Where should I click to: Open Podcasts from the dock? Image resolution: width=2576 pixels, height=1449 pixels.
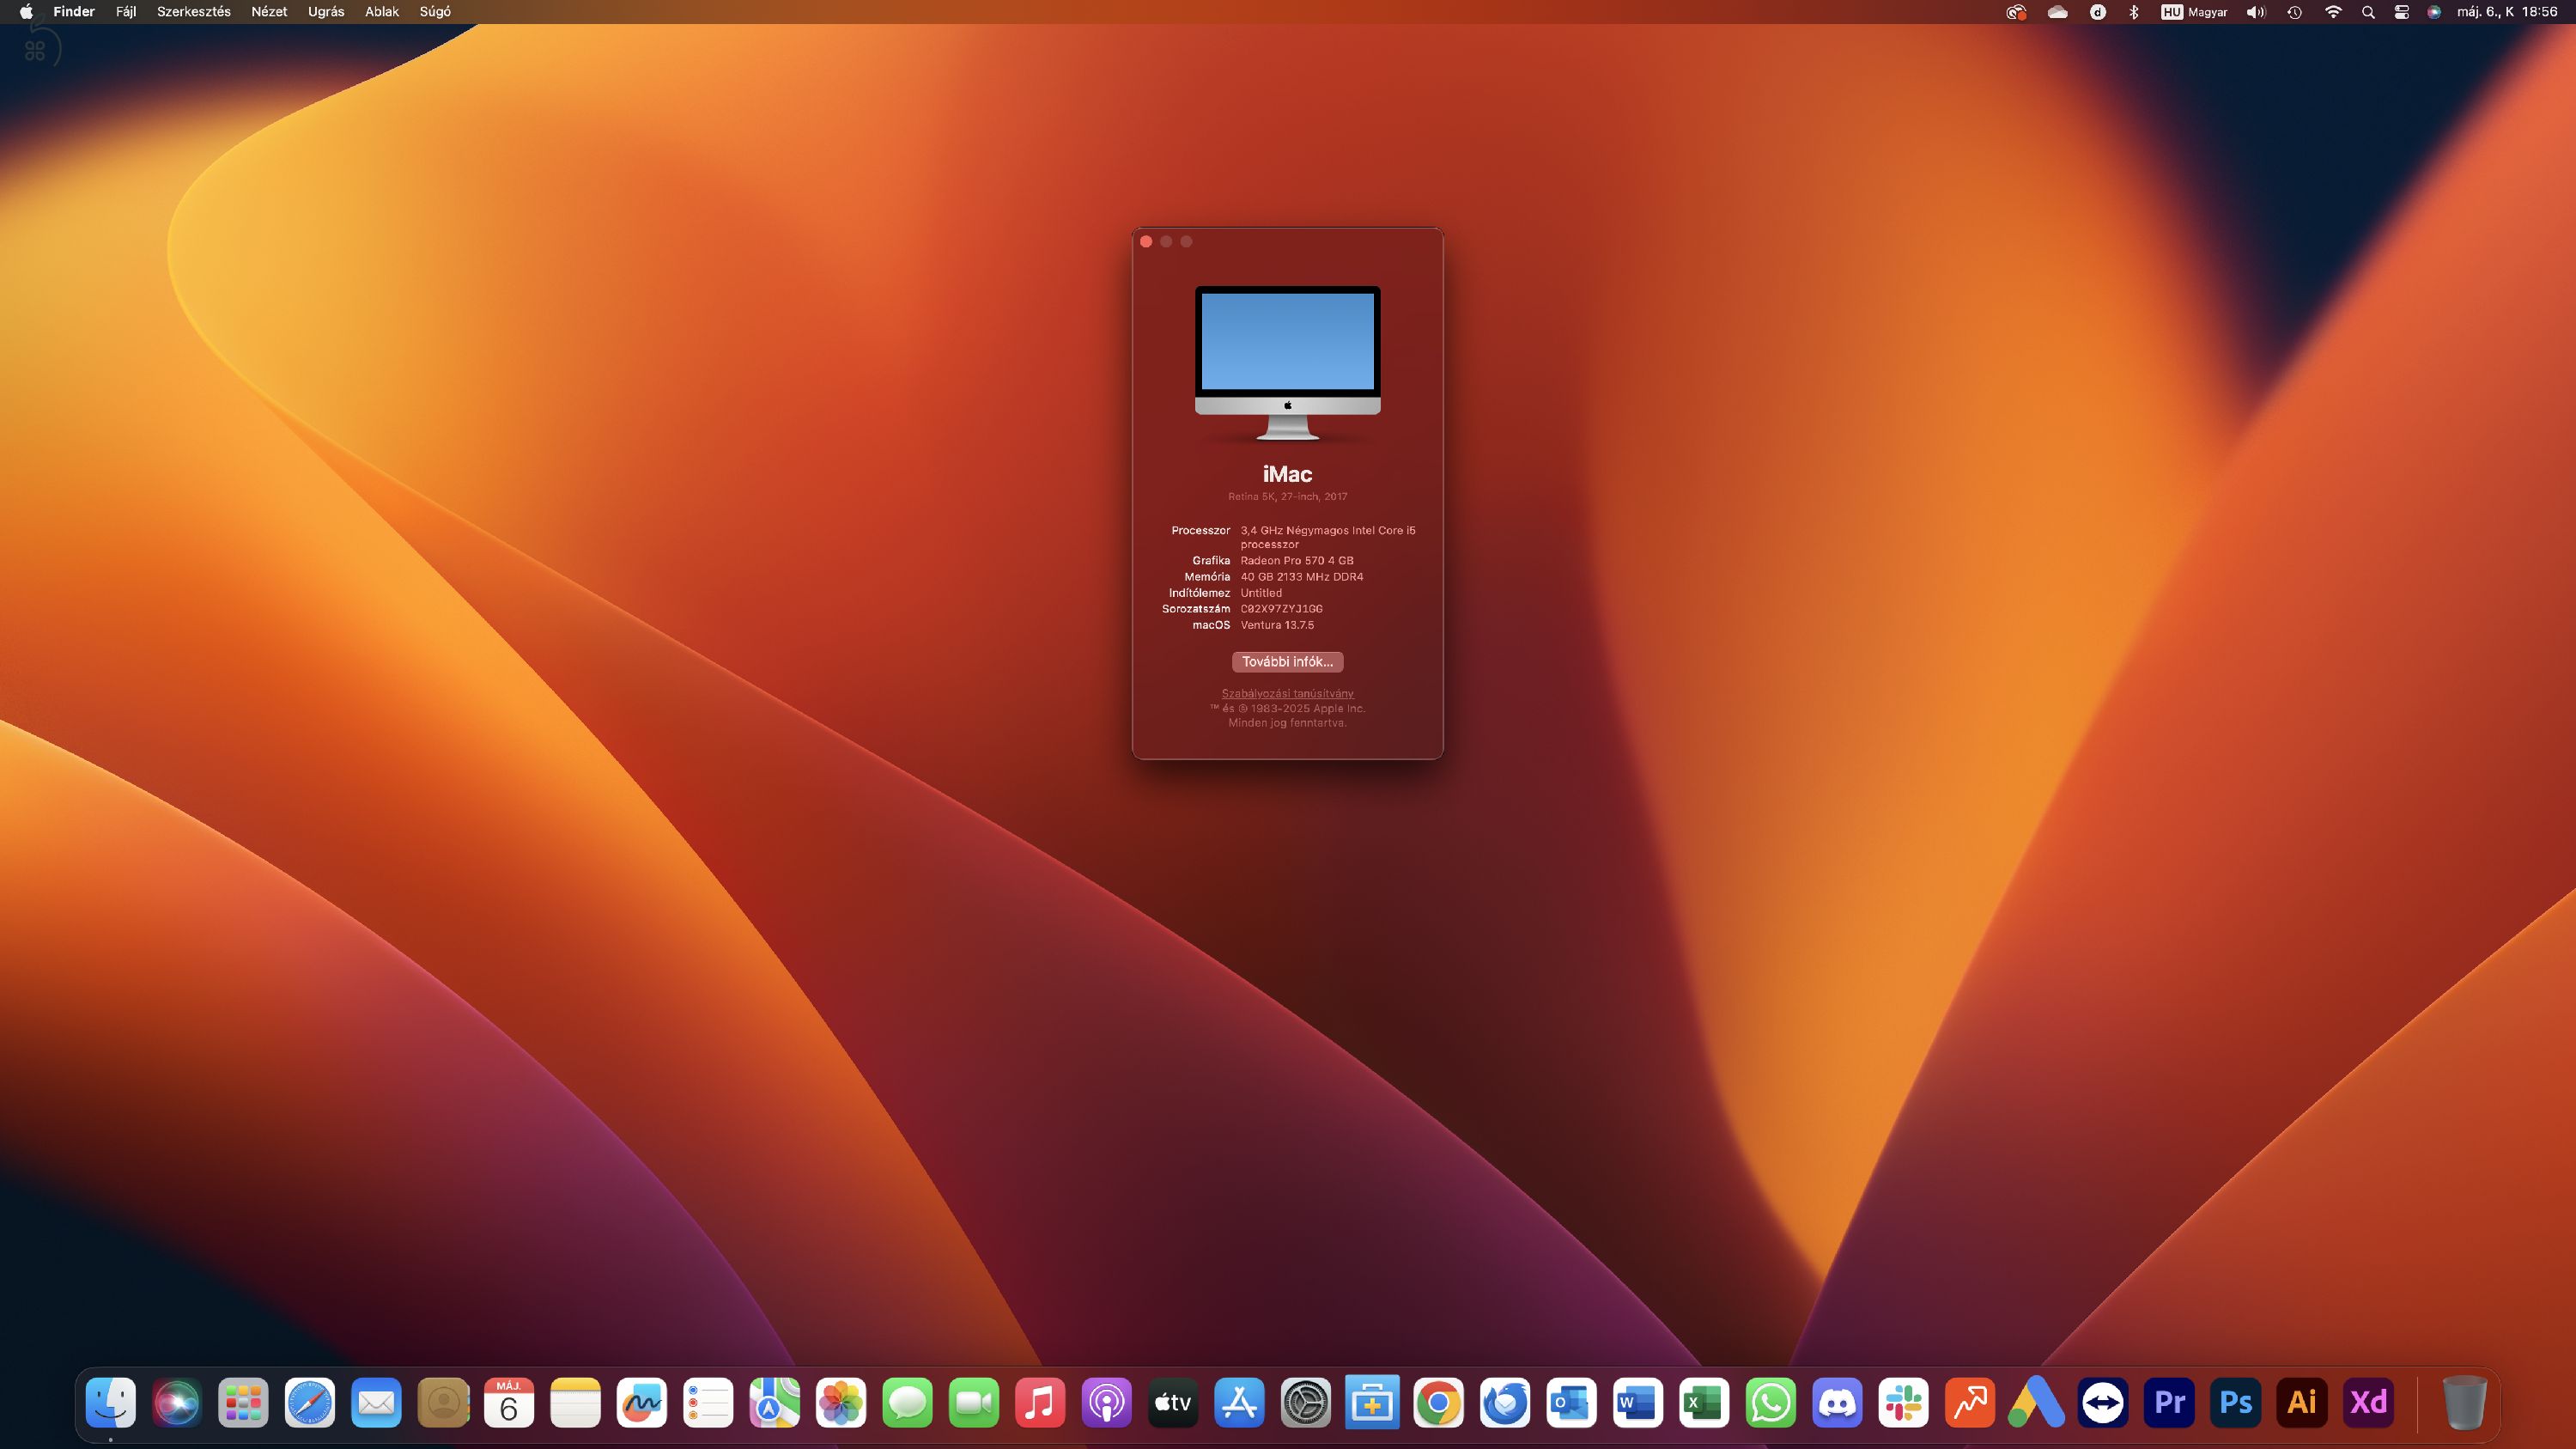[1107, 1402]
